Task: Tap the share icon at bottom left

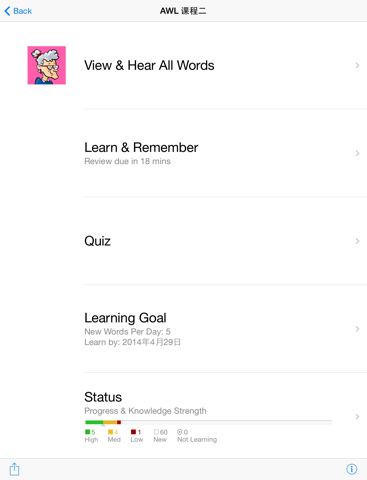Action: click(x=14, y=469)
